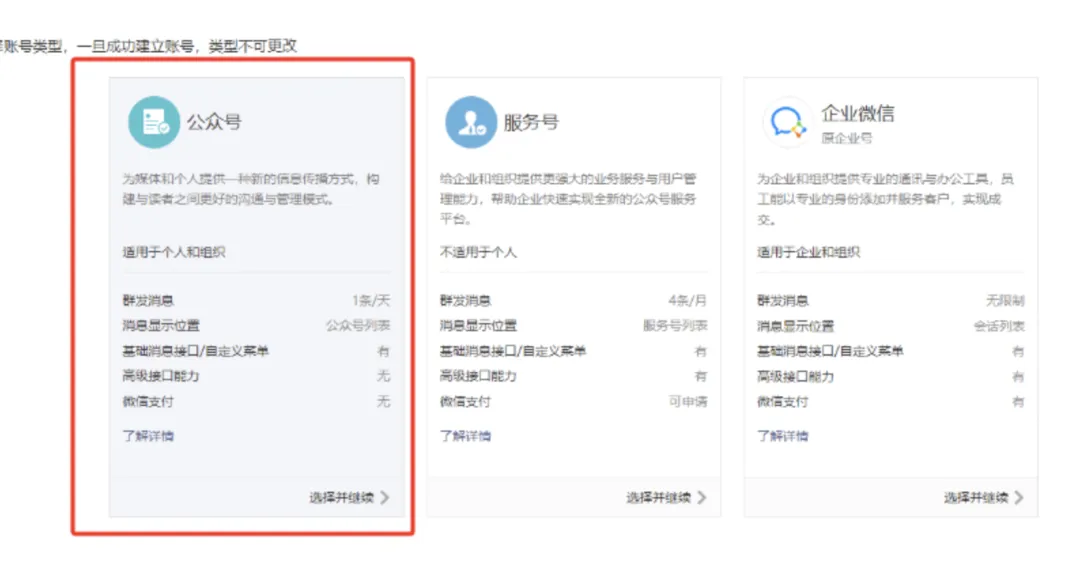This screenshot has height=574, width=1080.
Task: Click the 企业微信 chat bubble logo
Action: click(x=788, y=122)
